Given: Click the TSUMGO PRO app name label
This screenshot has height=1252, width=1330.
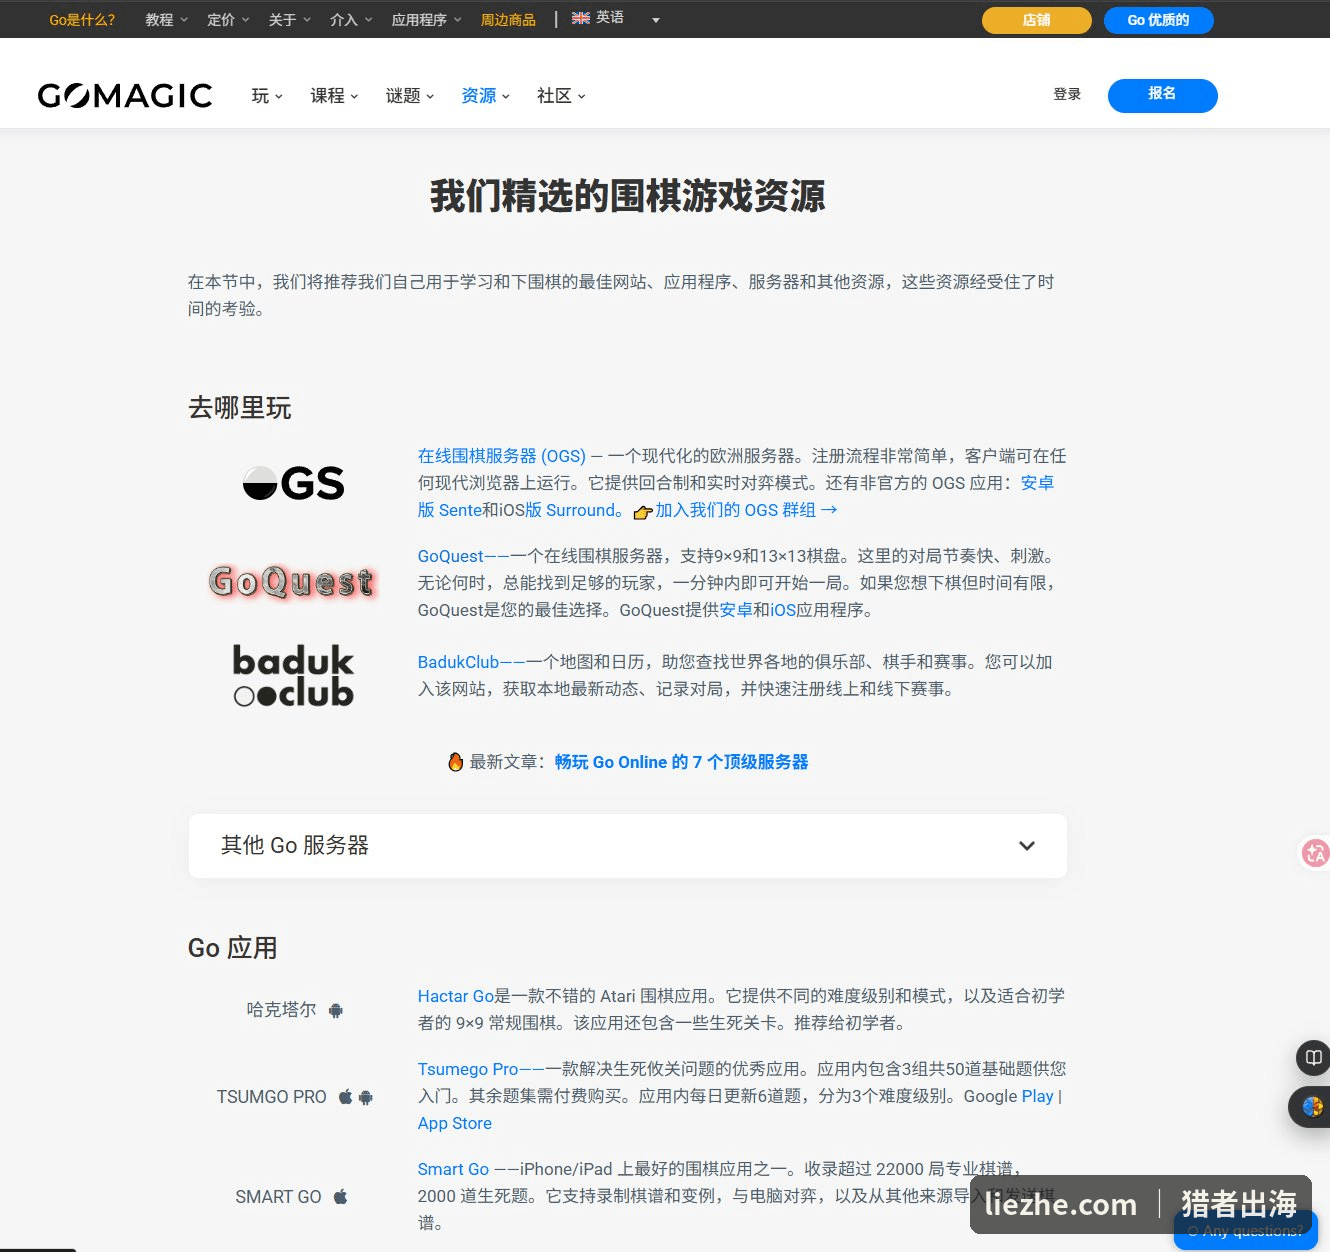Looking at the screenshot, I should 272,1097.
